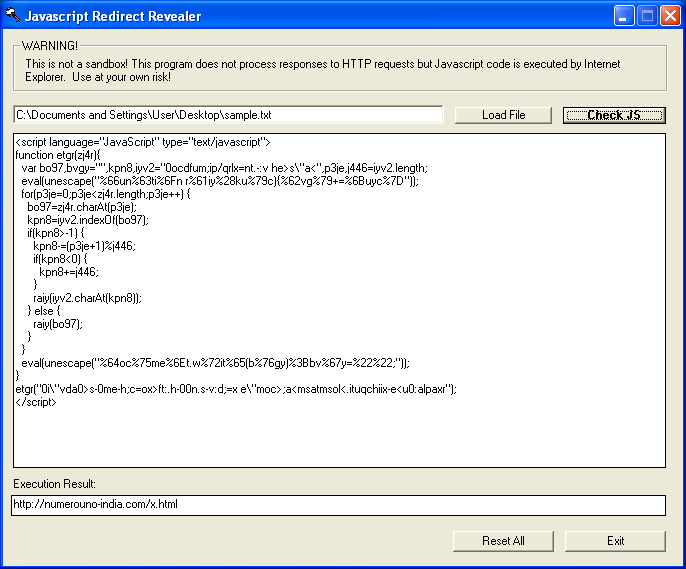Close the Javascript Redirect Revealer window
The image size is (686, 569).
(x=670, y=16)
